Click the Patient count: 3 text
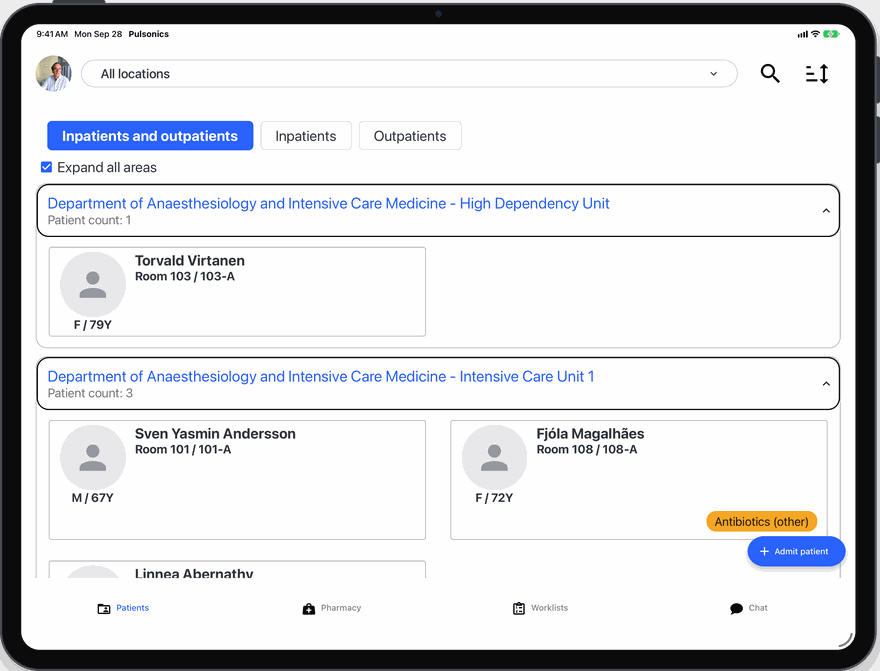 click(x=90, y=393)
